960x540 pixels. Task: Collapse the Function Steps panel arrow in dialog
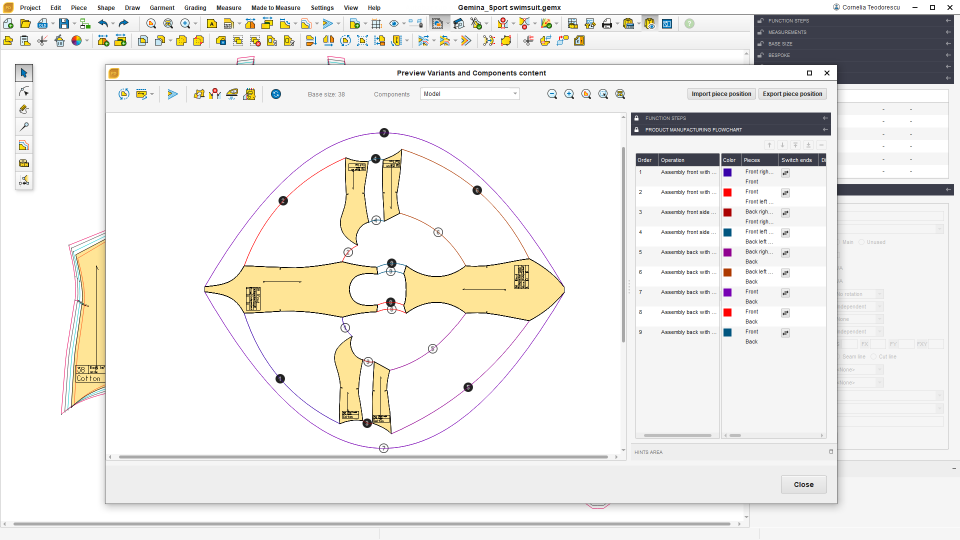[x=825, y=118]
